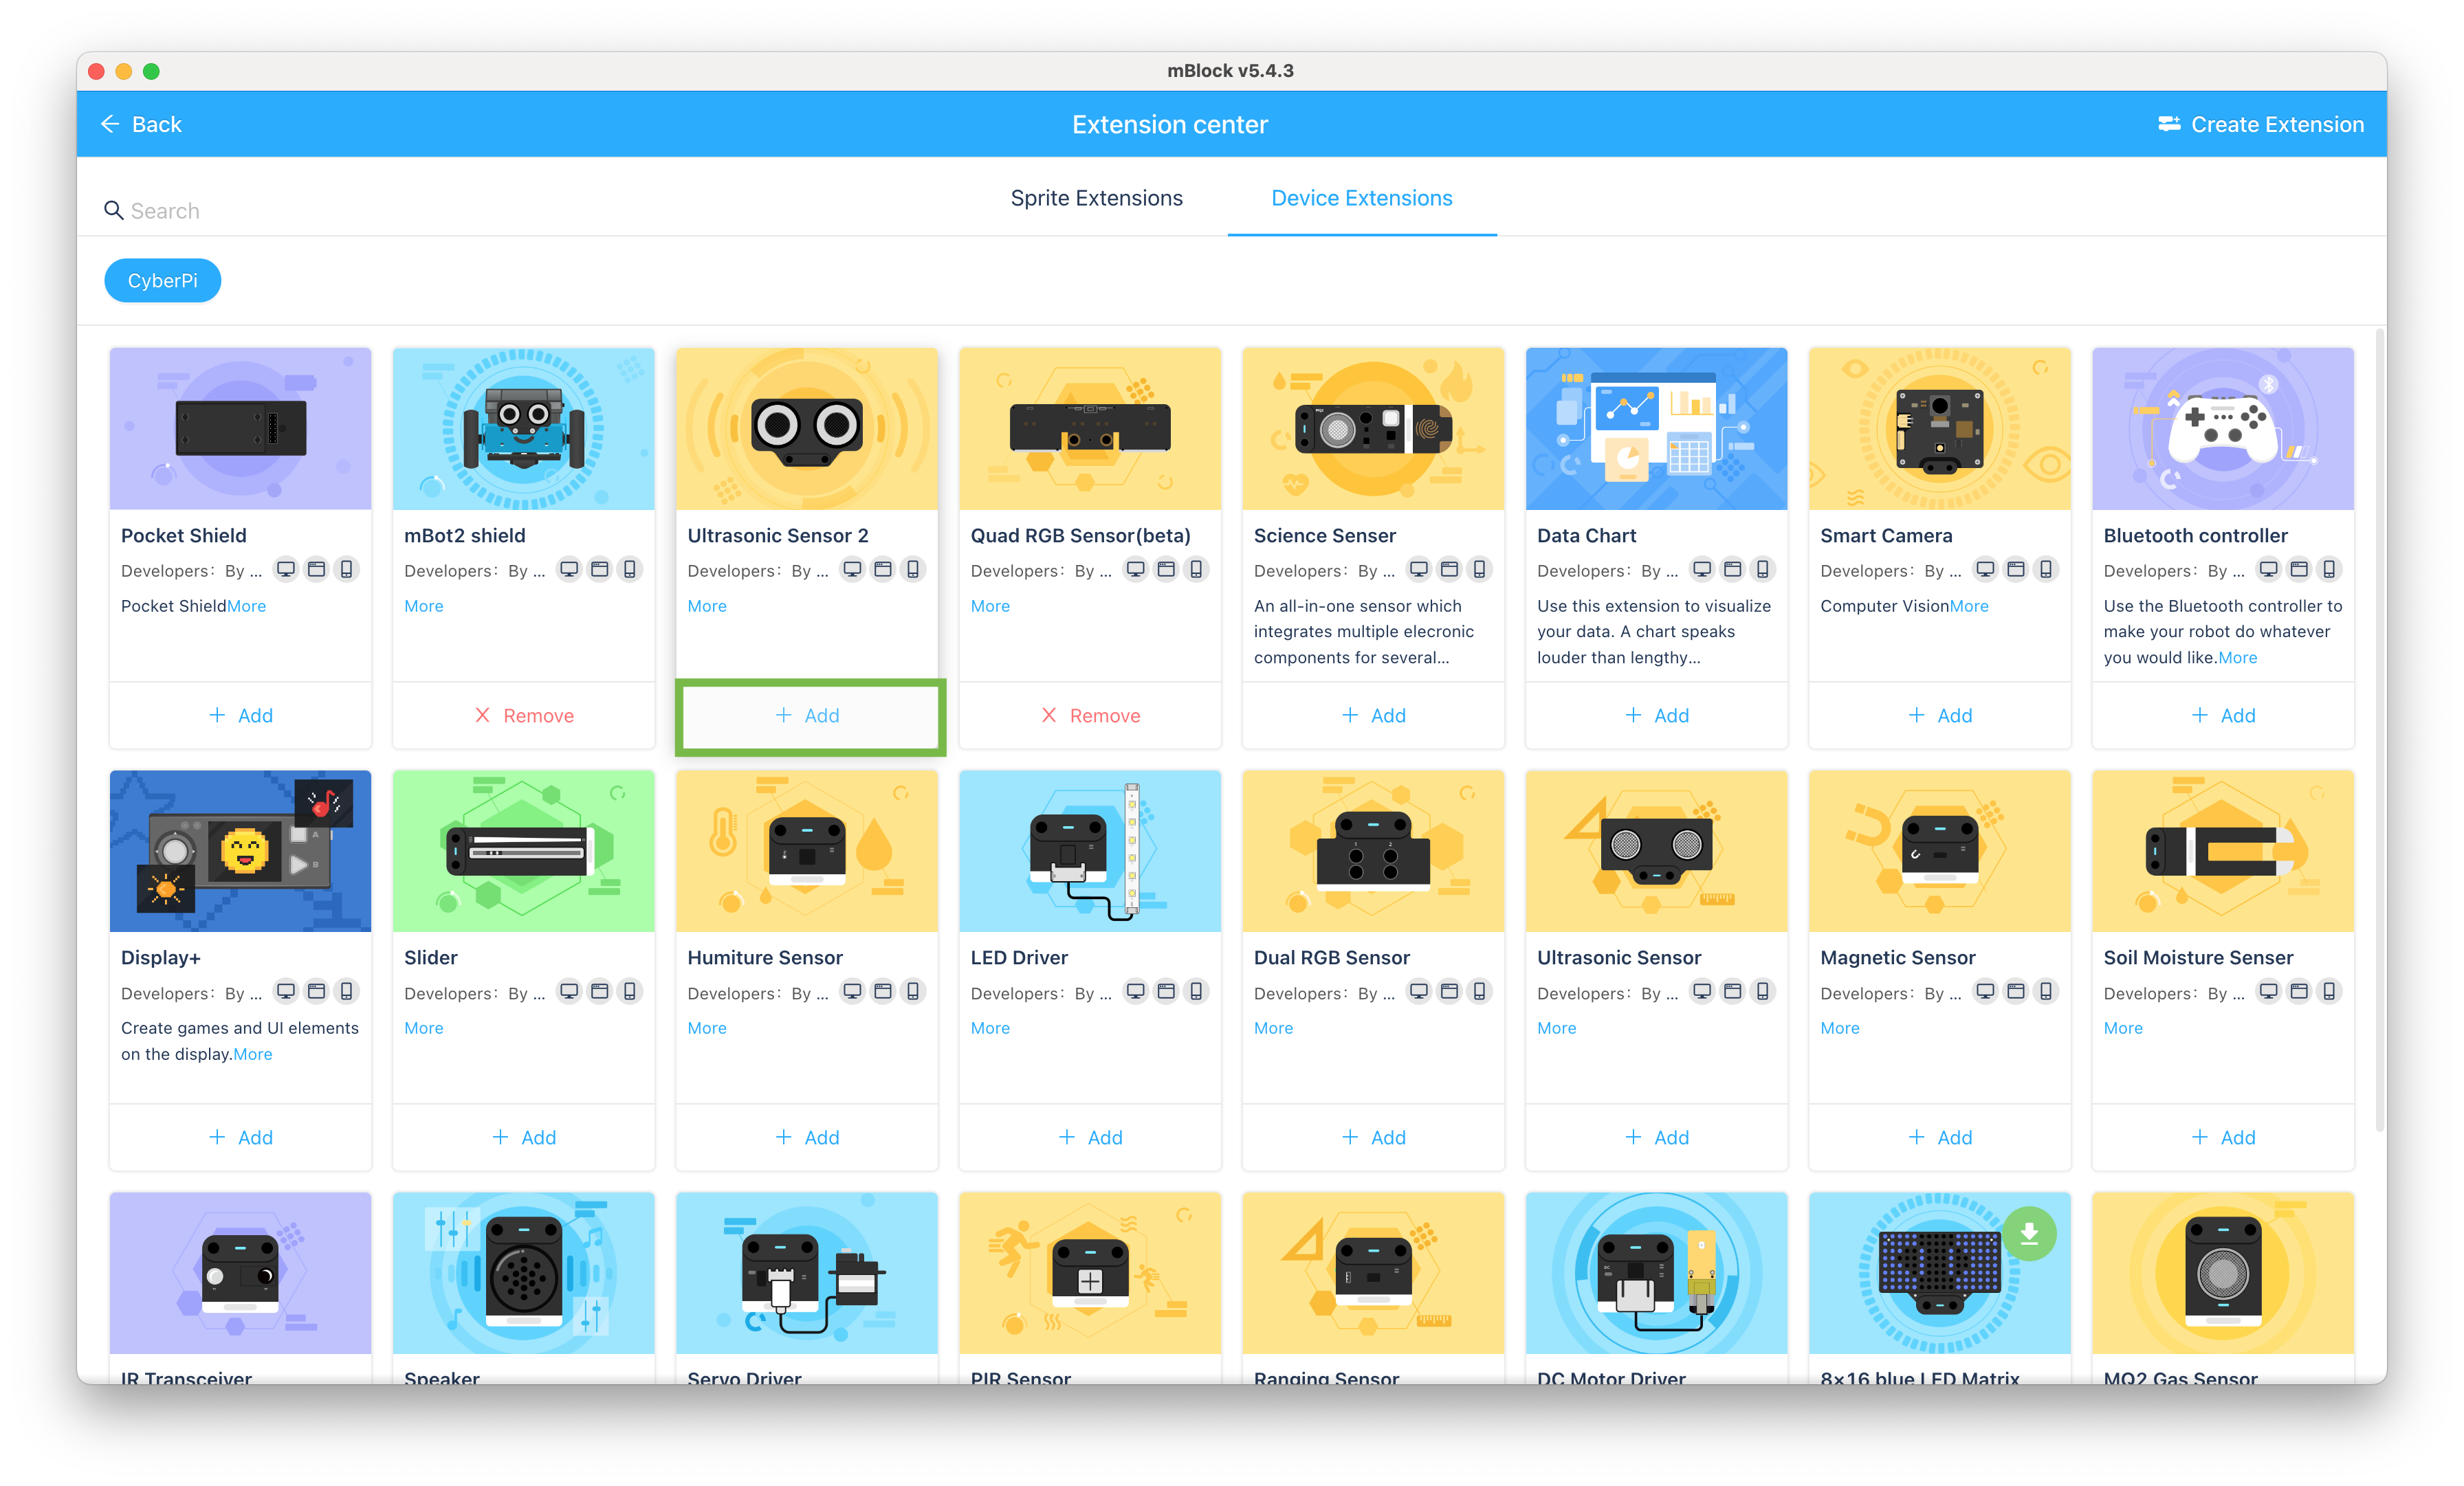Open More link for Dual RGB Sensor
The image size is (2464, 1486).
click(x=1273, y=1028)
